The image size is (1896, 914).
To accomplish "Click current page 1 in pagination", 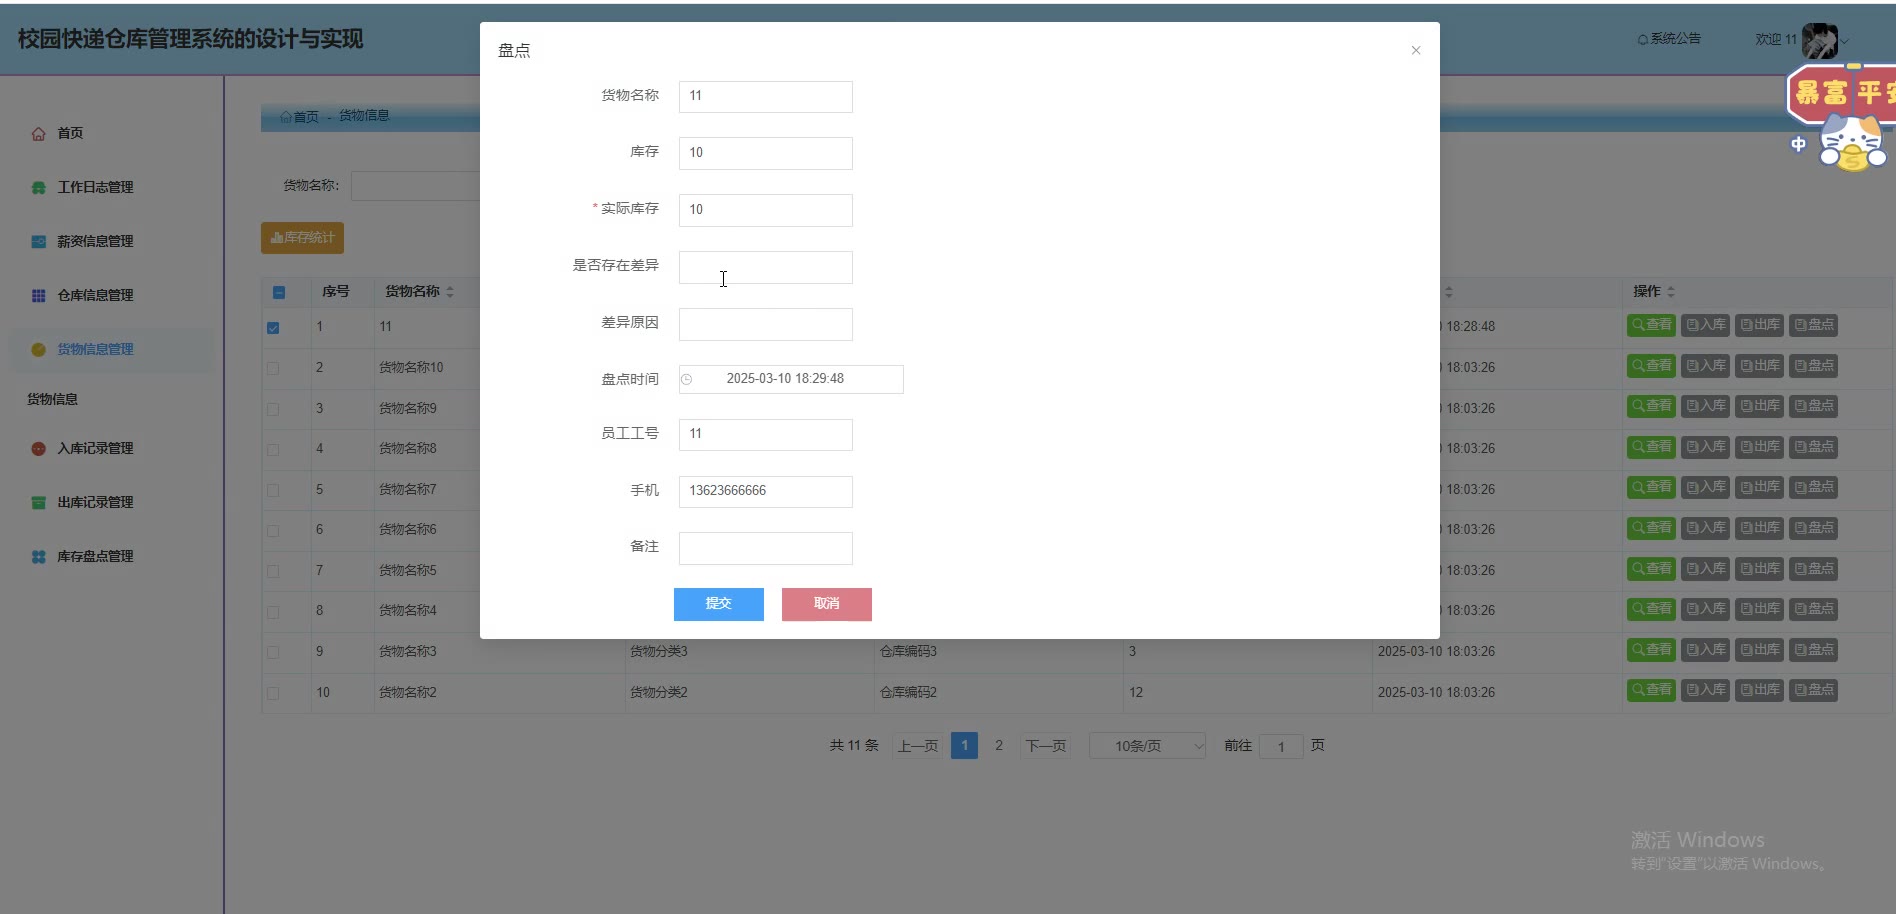I will 964,746.
